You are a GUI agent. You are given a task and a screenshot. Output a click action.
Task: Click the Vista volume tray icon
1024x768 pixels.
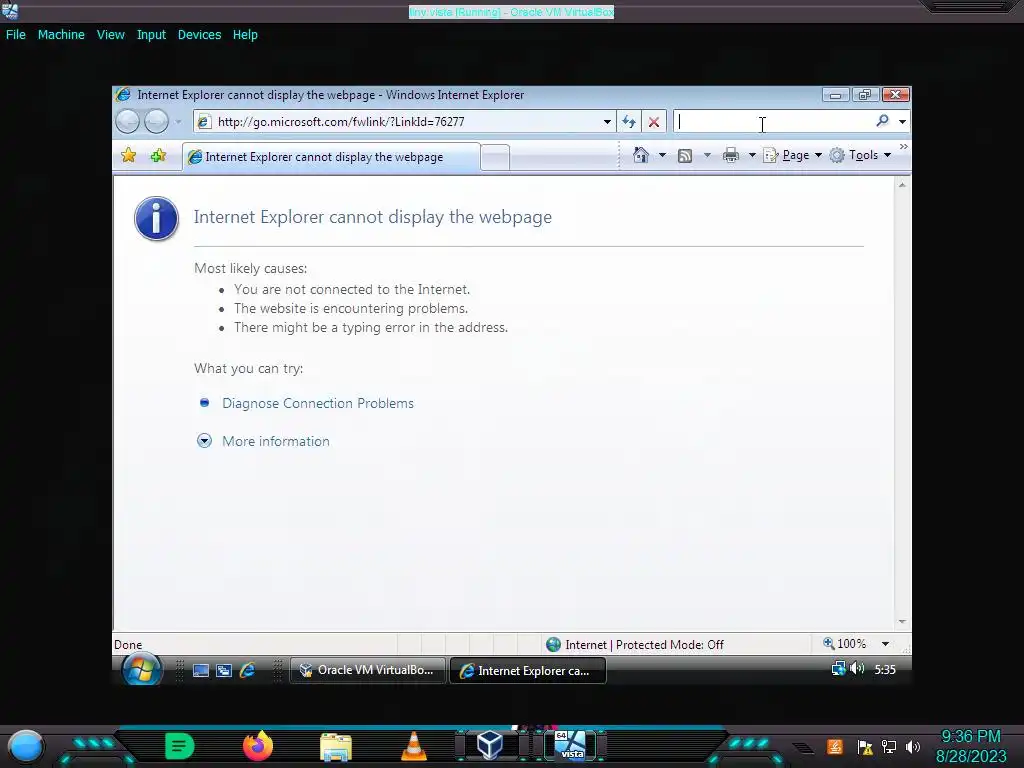857,669
